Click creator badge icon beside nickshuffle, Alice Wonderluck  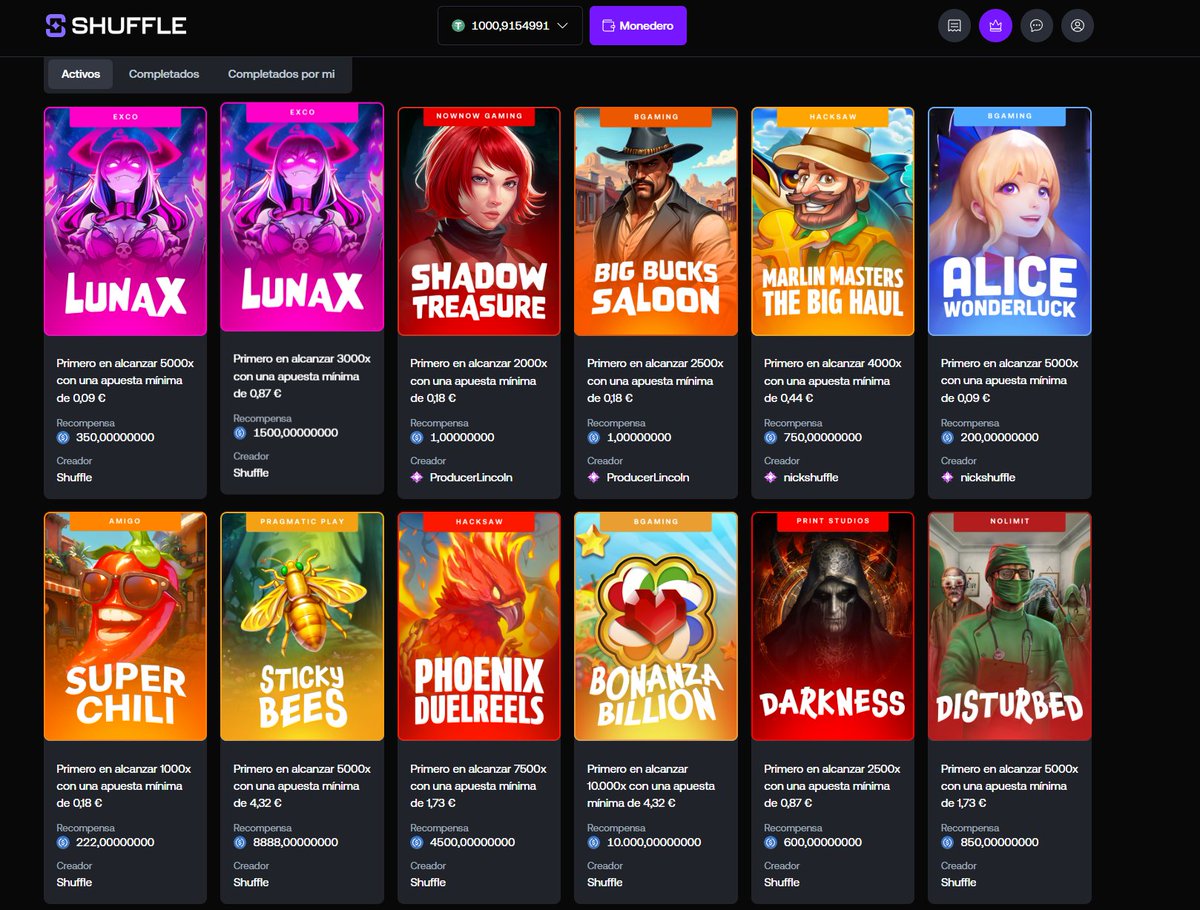pyautogui.click(x=948, y=478)
